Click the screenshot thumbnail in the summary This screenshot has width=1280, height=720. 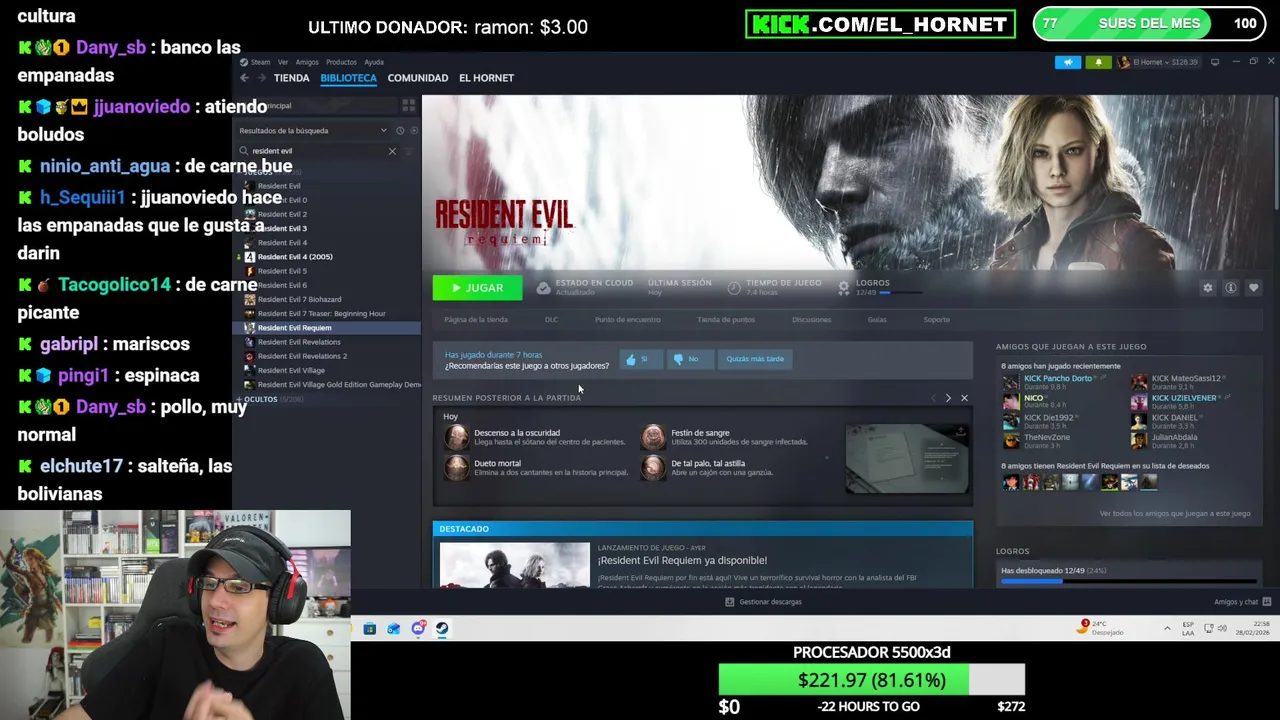[907, 460]
